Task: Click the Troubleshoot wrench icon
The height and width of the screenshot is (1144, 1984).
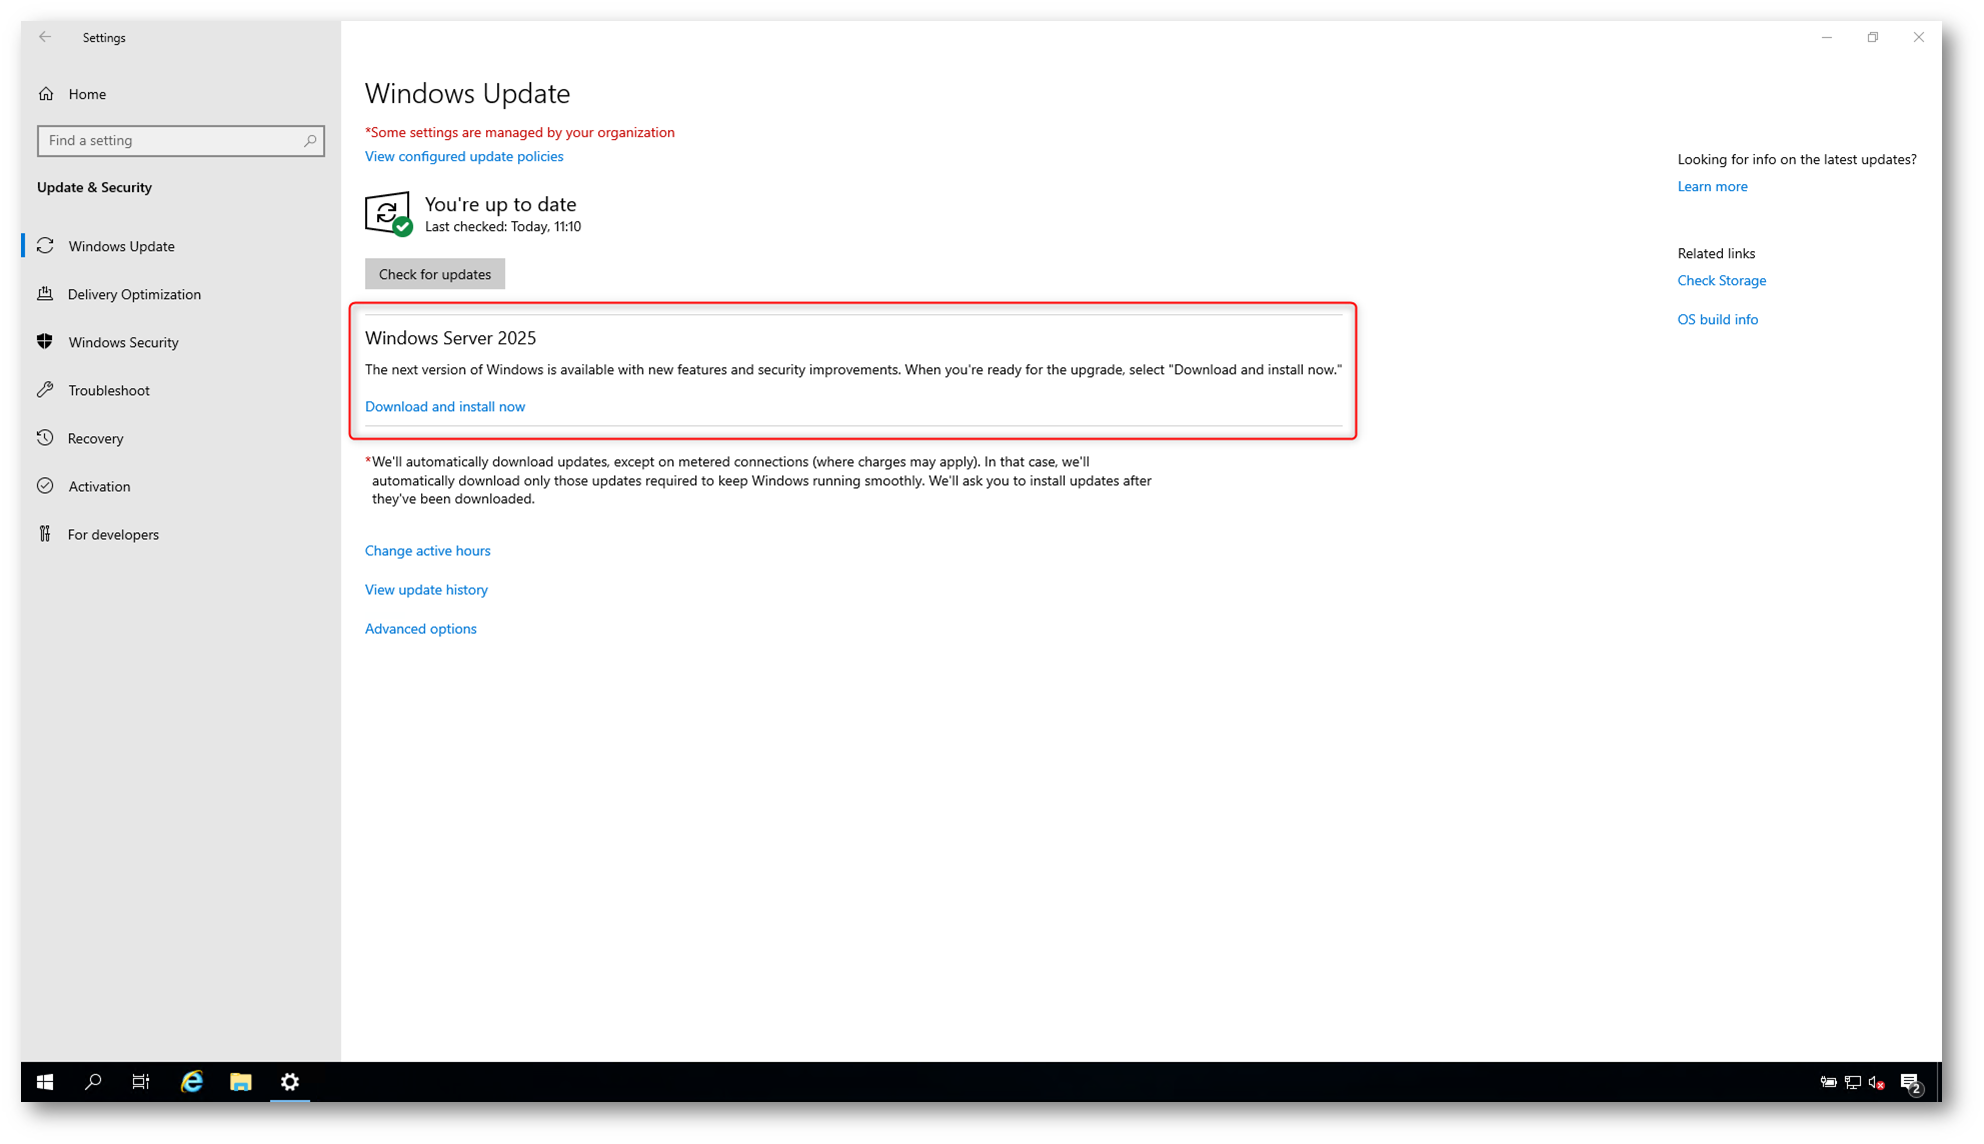Action: pos(45,390)
